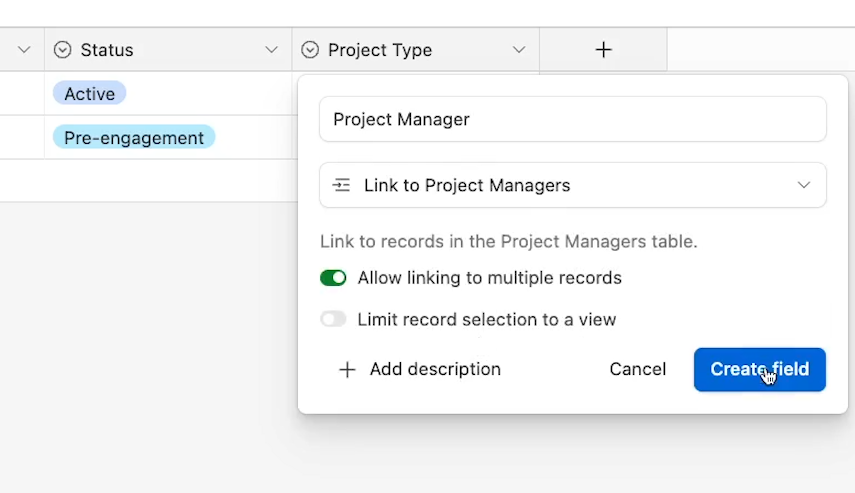Image resolution: width=855 pixels, height=493 pixels.
Task: Disable Allow linking to multiple records
Action: [333, 278]
